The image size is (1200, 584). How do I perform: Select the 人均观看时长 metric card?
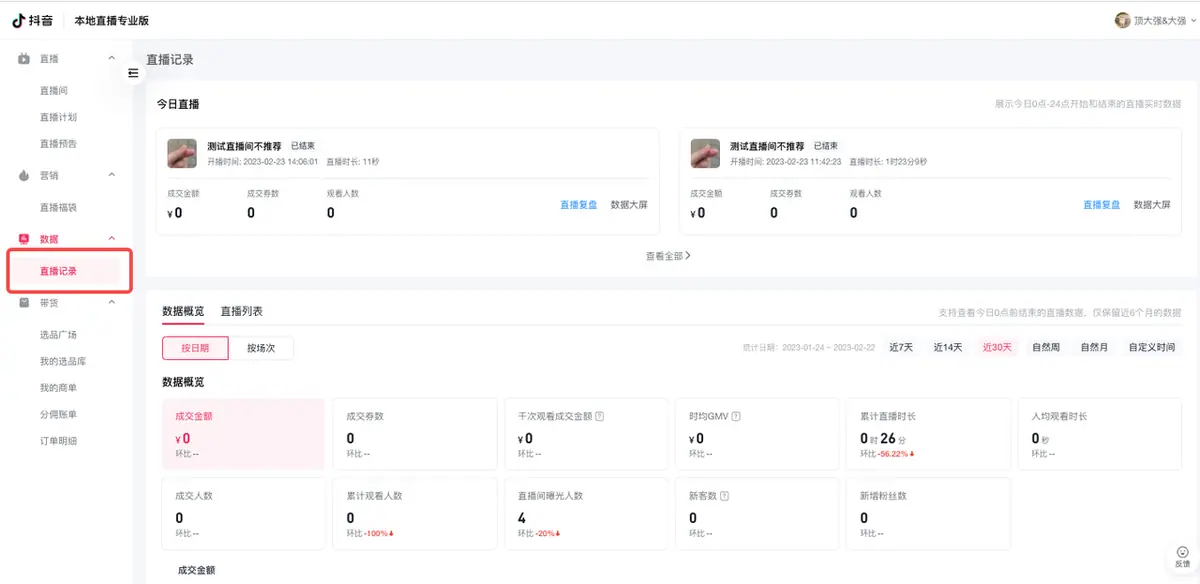click(x=1100, y=434)
